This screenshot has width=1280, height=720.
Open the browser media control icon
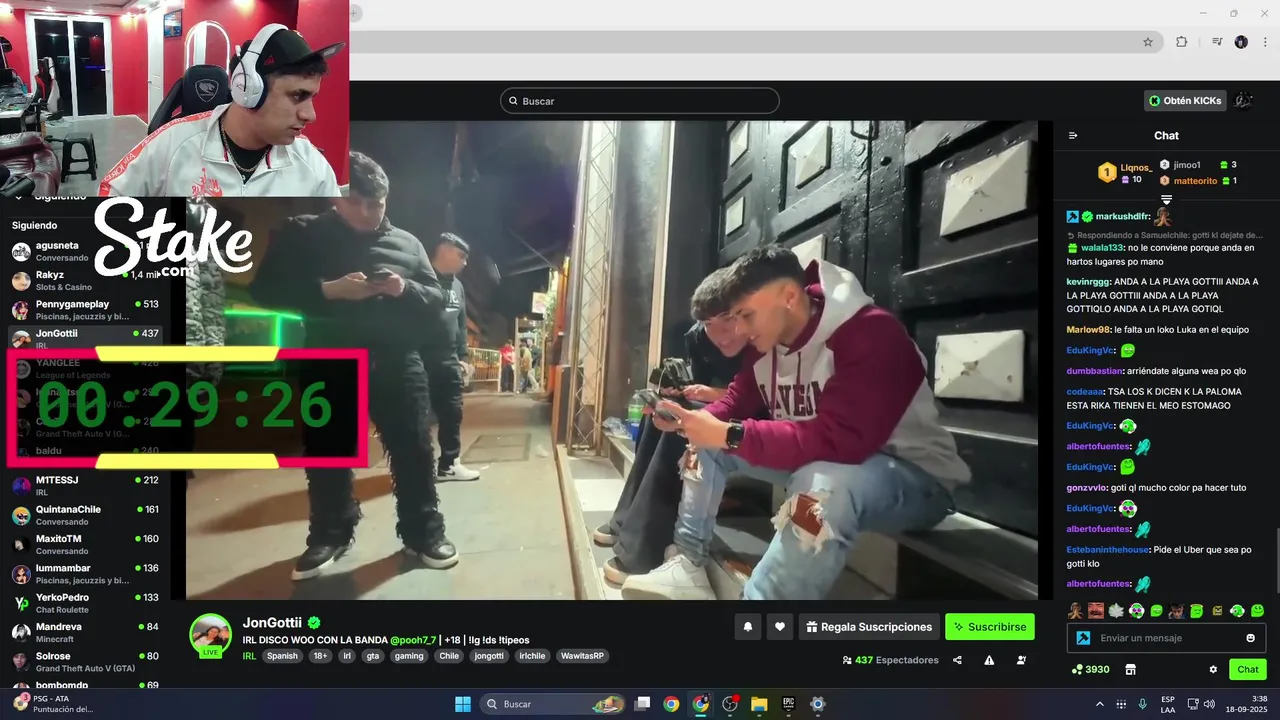click(1217, 42)
